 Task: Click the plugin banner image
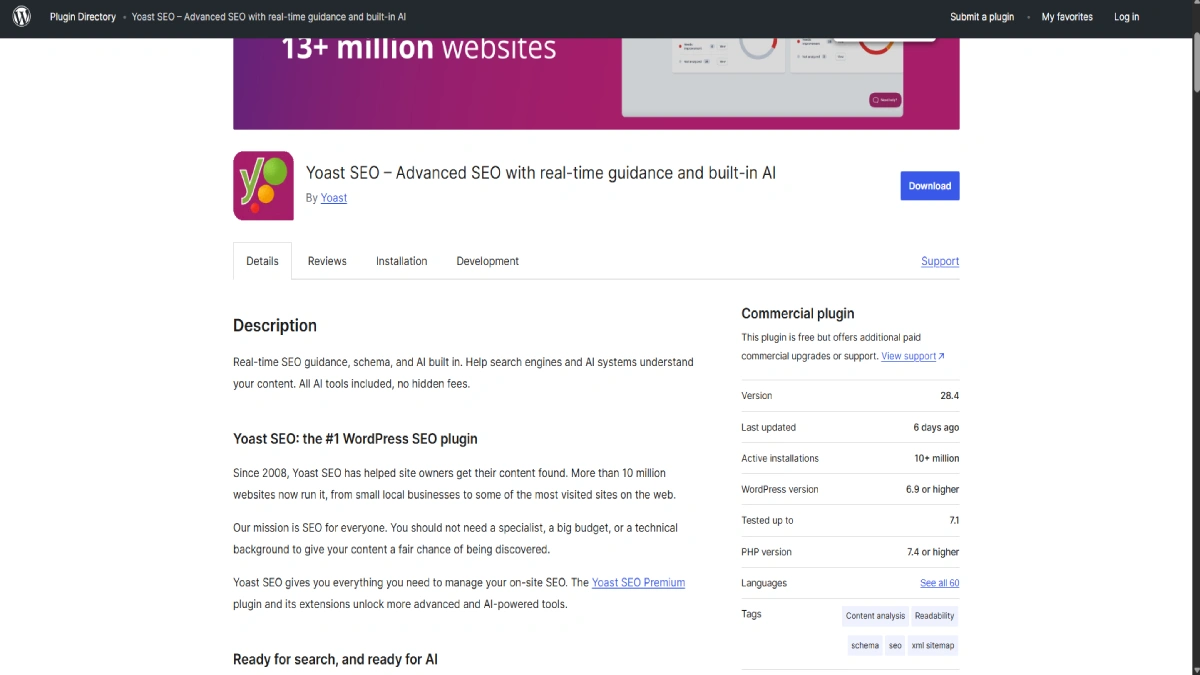(x=596, y=84)
